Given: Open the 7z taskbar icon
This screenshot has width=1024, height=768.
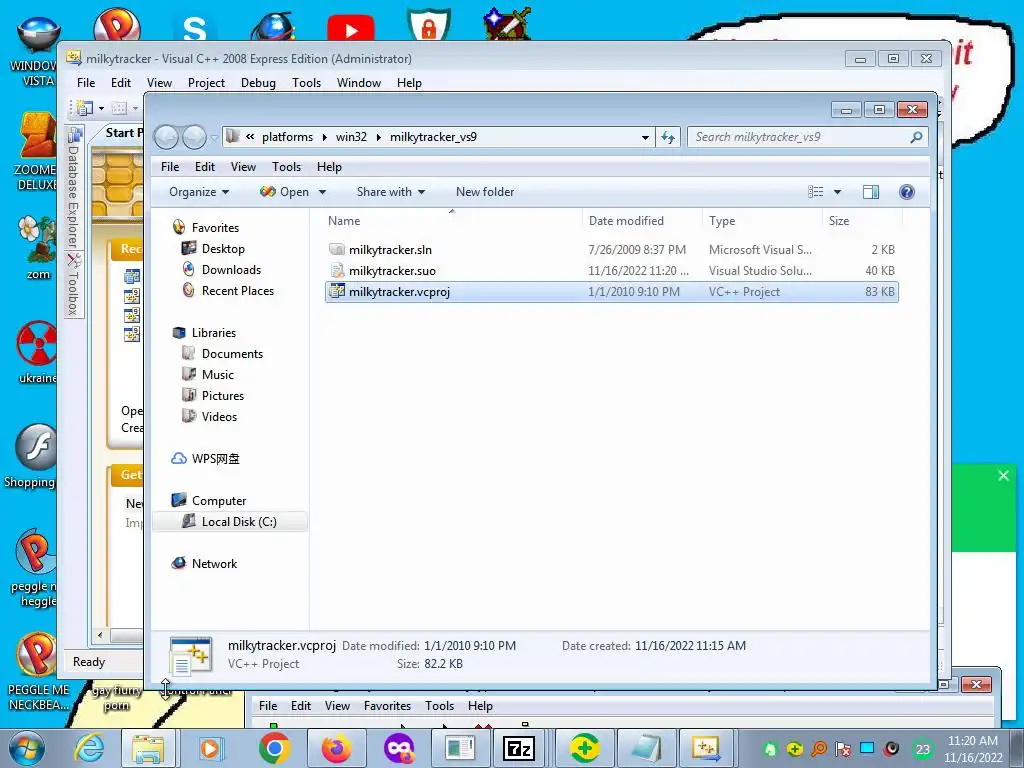Looking at the screenshot, I should [x=519, y=748].
